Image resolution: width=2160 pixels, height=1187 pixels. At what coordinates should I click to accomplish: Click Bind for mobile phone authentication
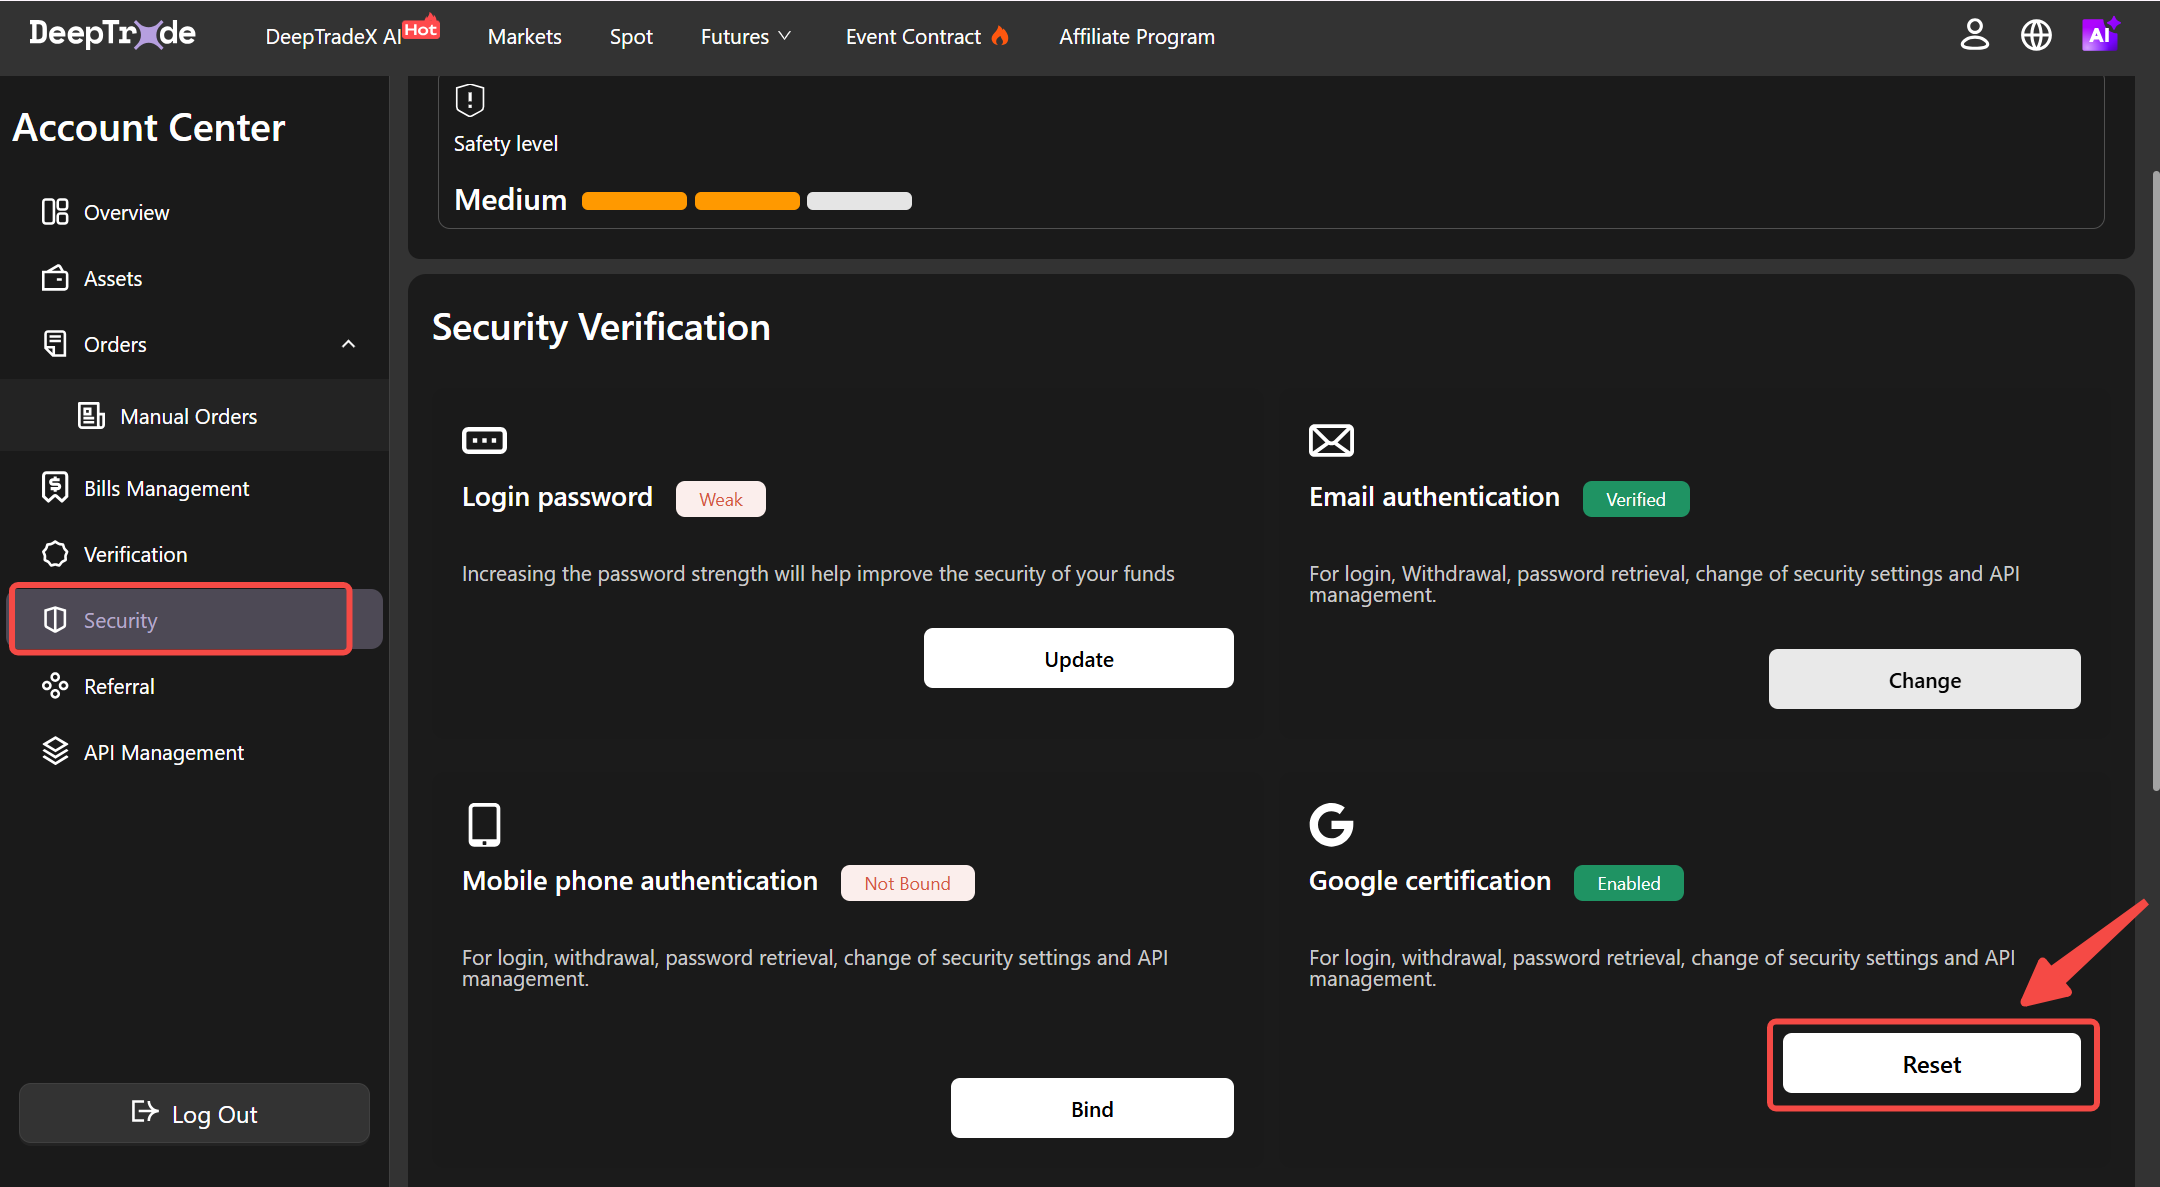1092,1108
